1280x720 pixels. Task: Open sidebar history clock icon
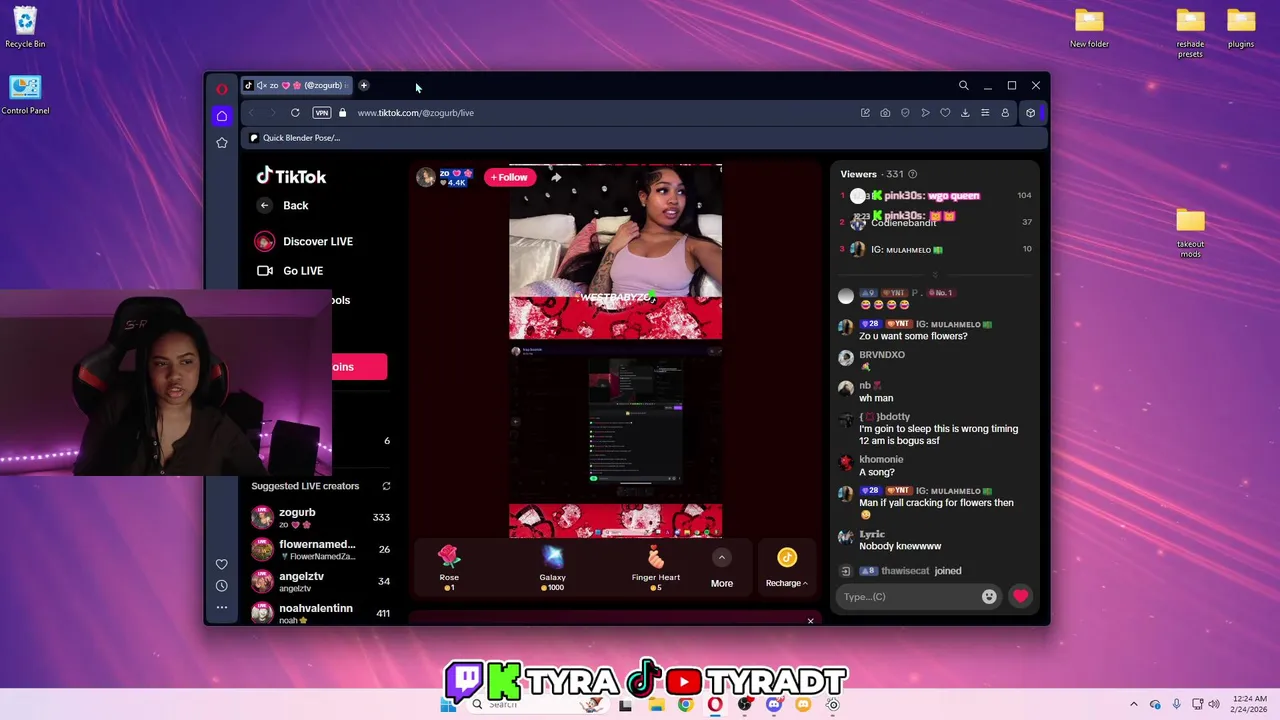(x=222, y=586)
